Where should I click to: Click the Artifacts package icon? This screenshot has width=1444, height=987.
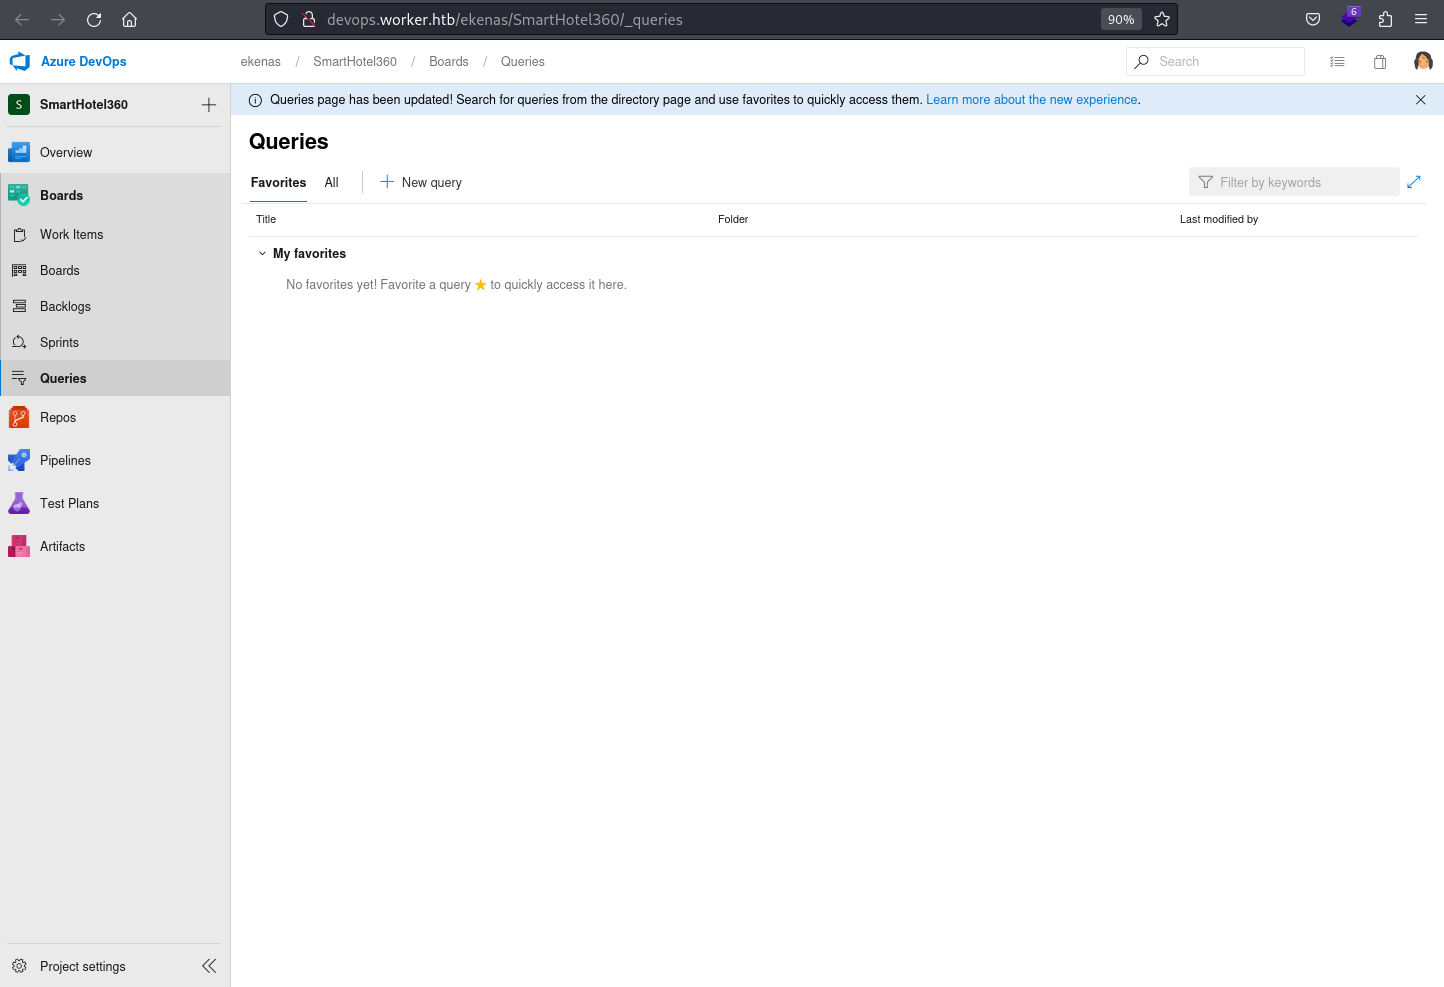[x=19, y=546]
